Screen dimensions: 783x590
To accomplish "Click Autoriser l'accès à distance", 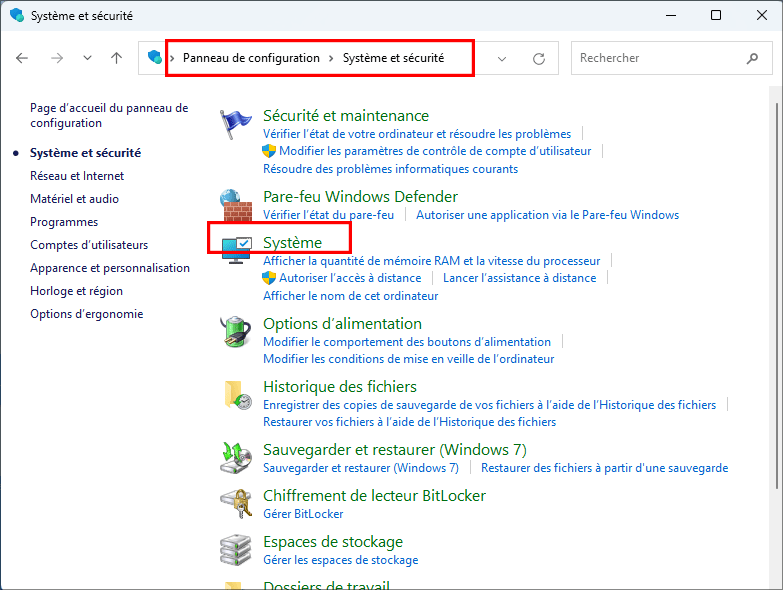I will (x=350, y=278).
